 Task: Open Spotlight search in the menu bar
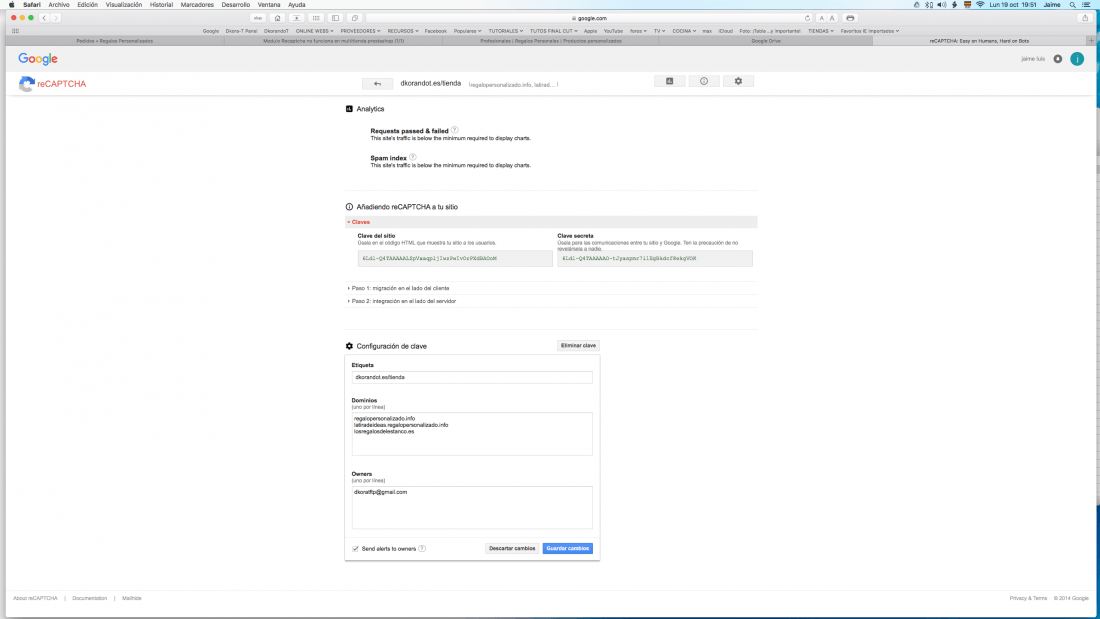1073,5
